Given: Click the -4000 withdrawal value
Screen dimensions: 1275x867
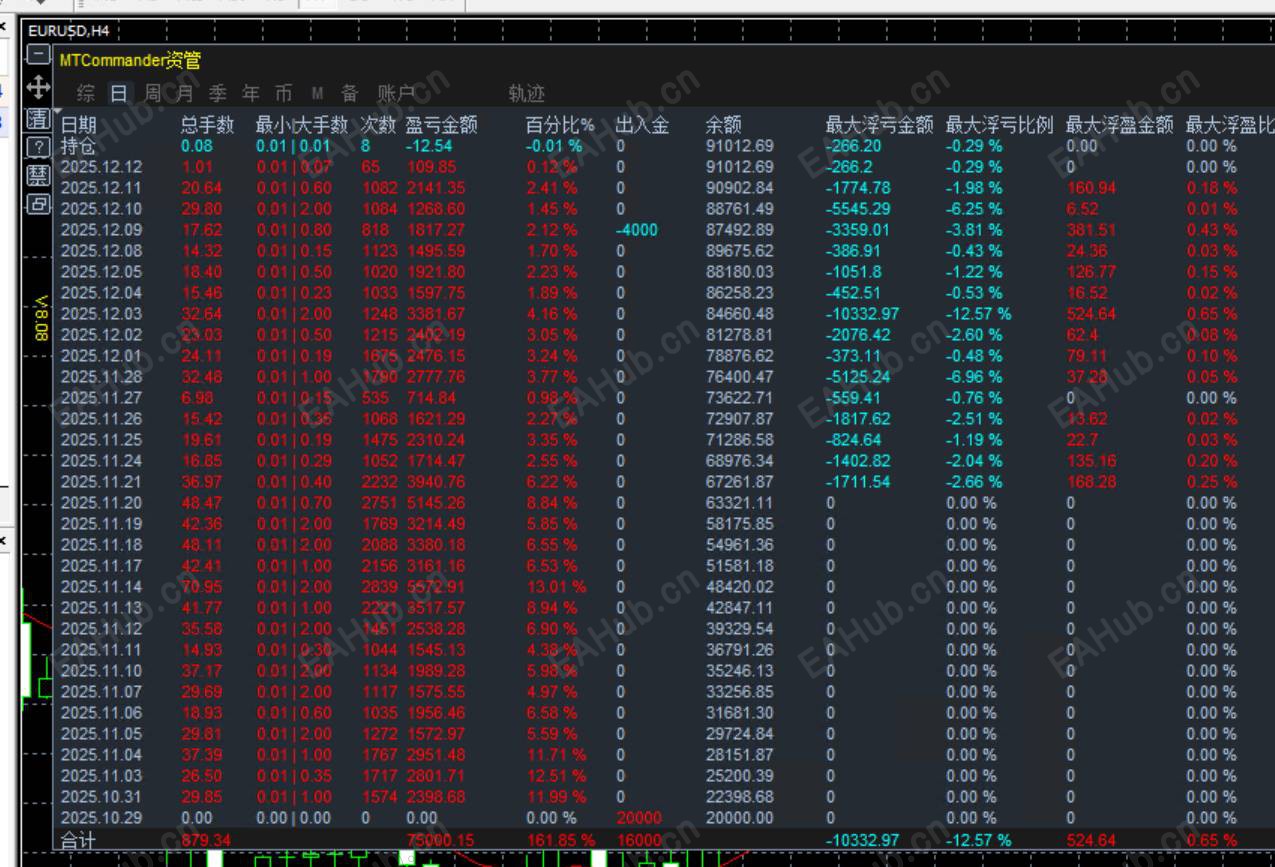Looking at the screenshot, I should pyautogui.click(x=637, y=230).
